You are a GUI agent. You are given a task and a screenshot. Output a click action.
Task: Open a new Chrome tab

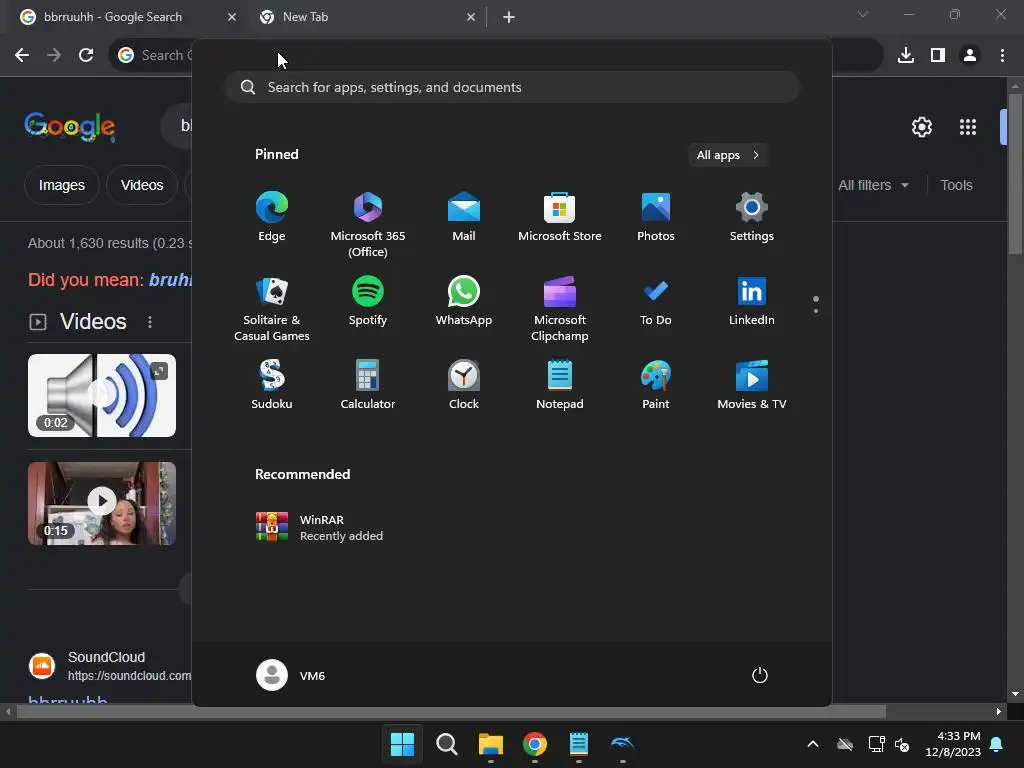[x=509, y=17]
